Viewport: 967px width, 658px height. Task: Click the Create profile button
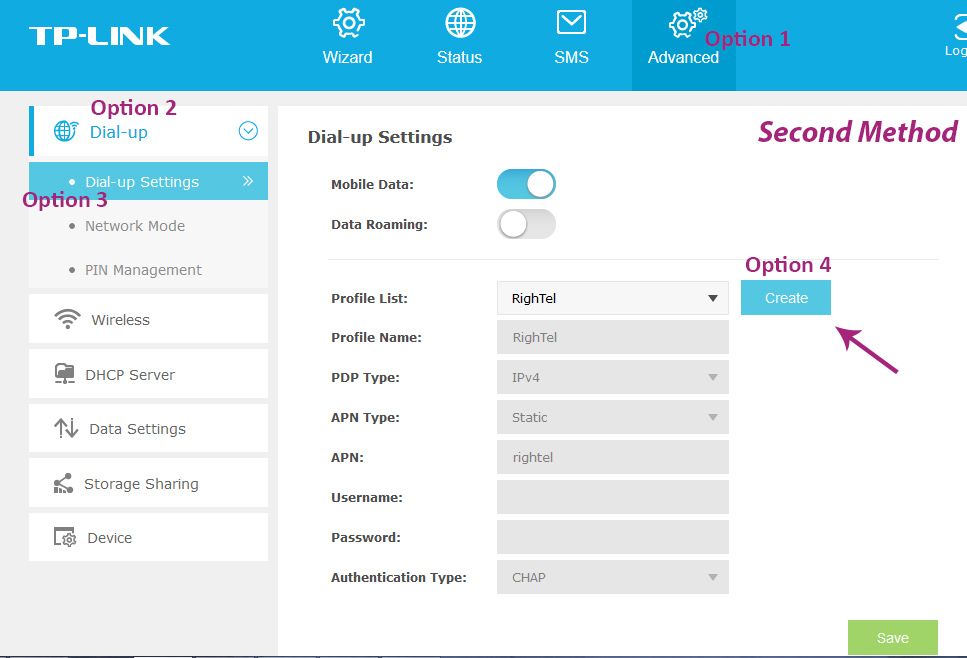click(786, 298)
